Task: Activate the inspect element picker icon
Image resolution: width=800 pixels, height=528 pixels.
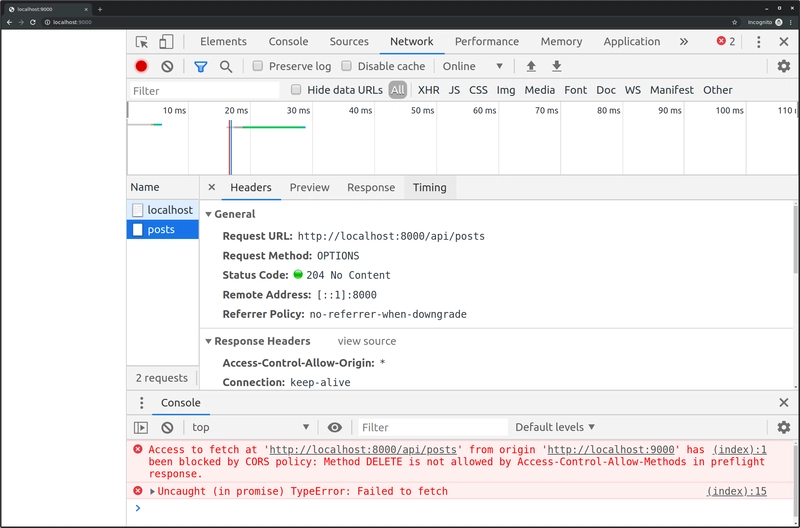Action: pyautogui.click(x=142, y=42)
